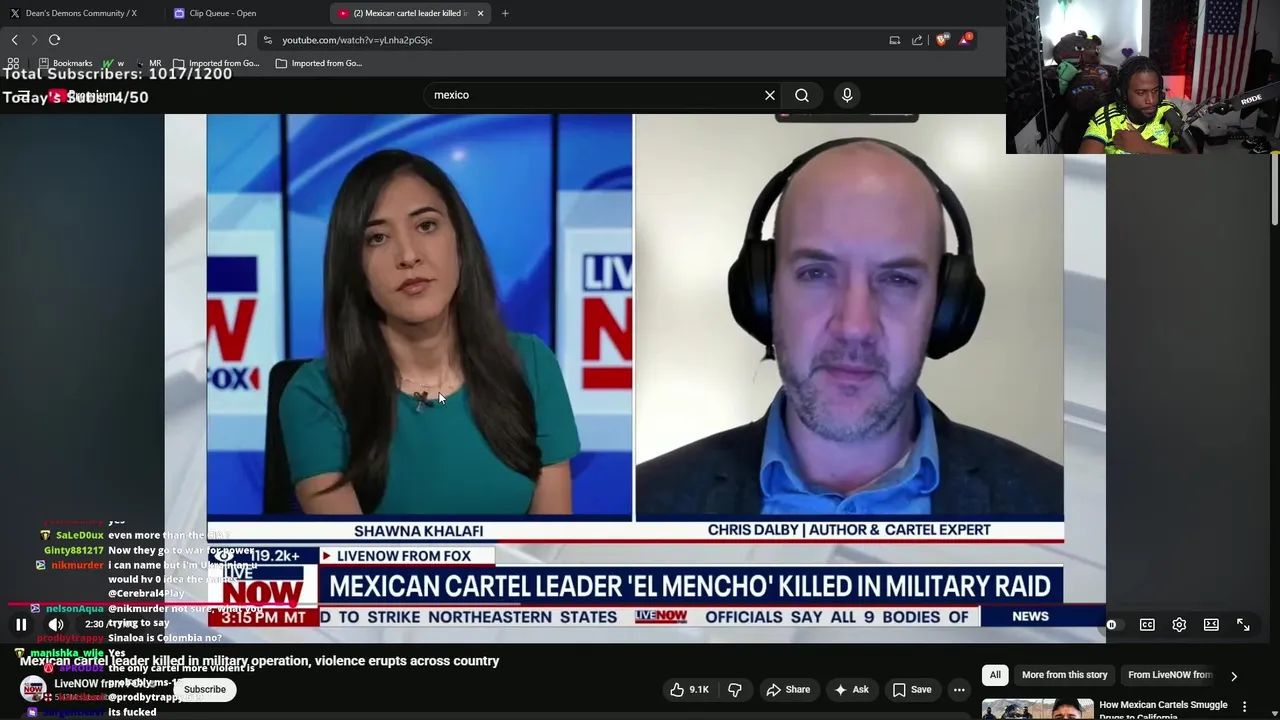
Task: Select More from this story chip
Action: [1064, 675]
